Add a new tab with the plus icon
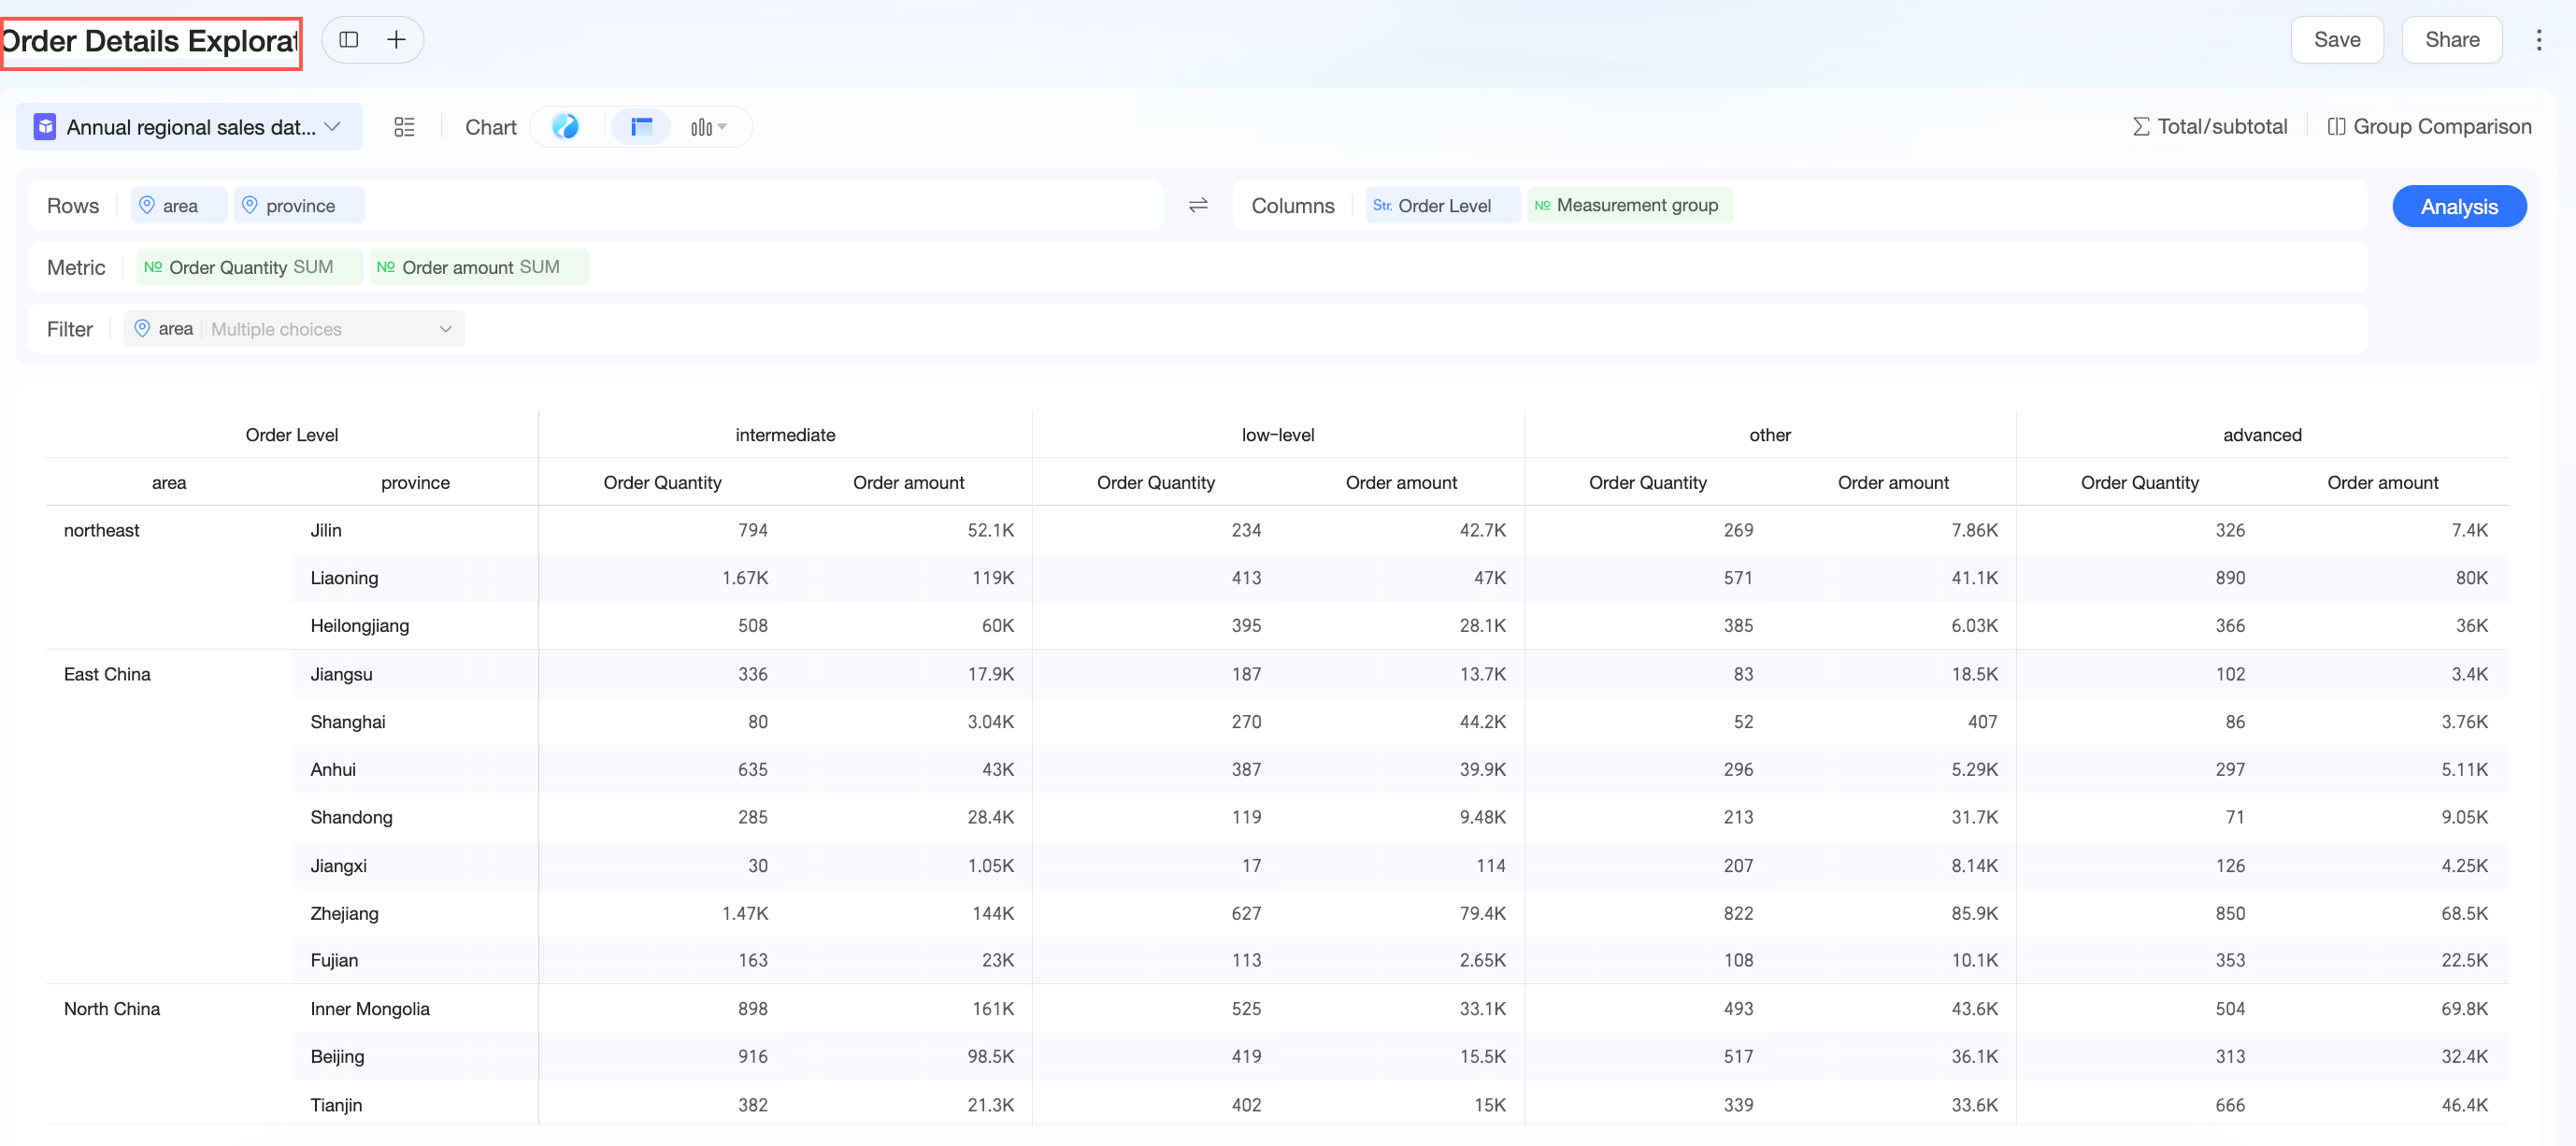Image resolution: width=2576 pixels, height=1146 pixels. 397,40
